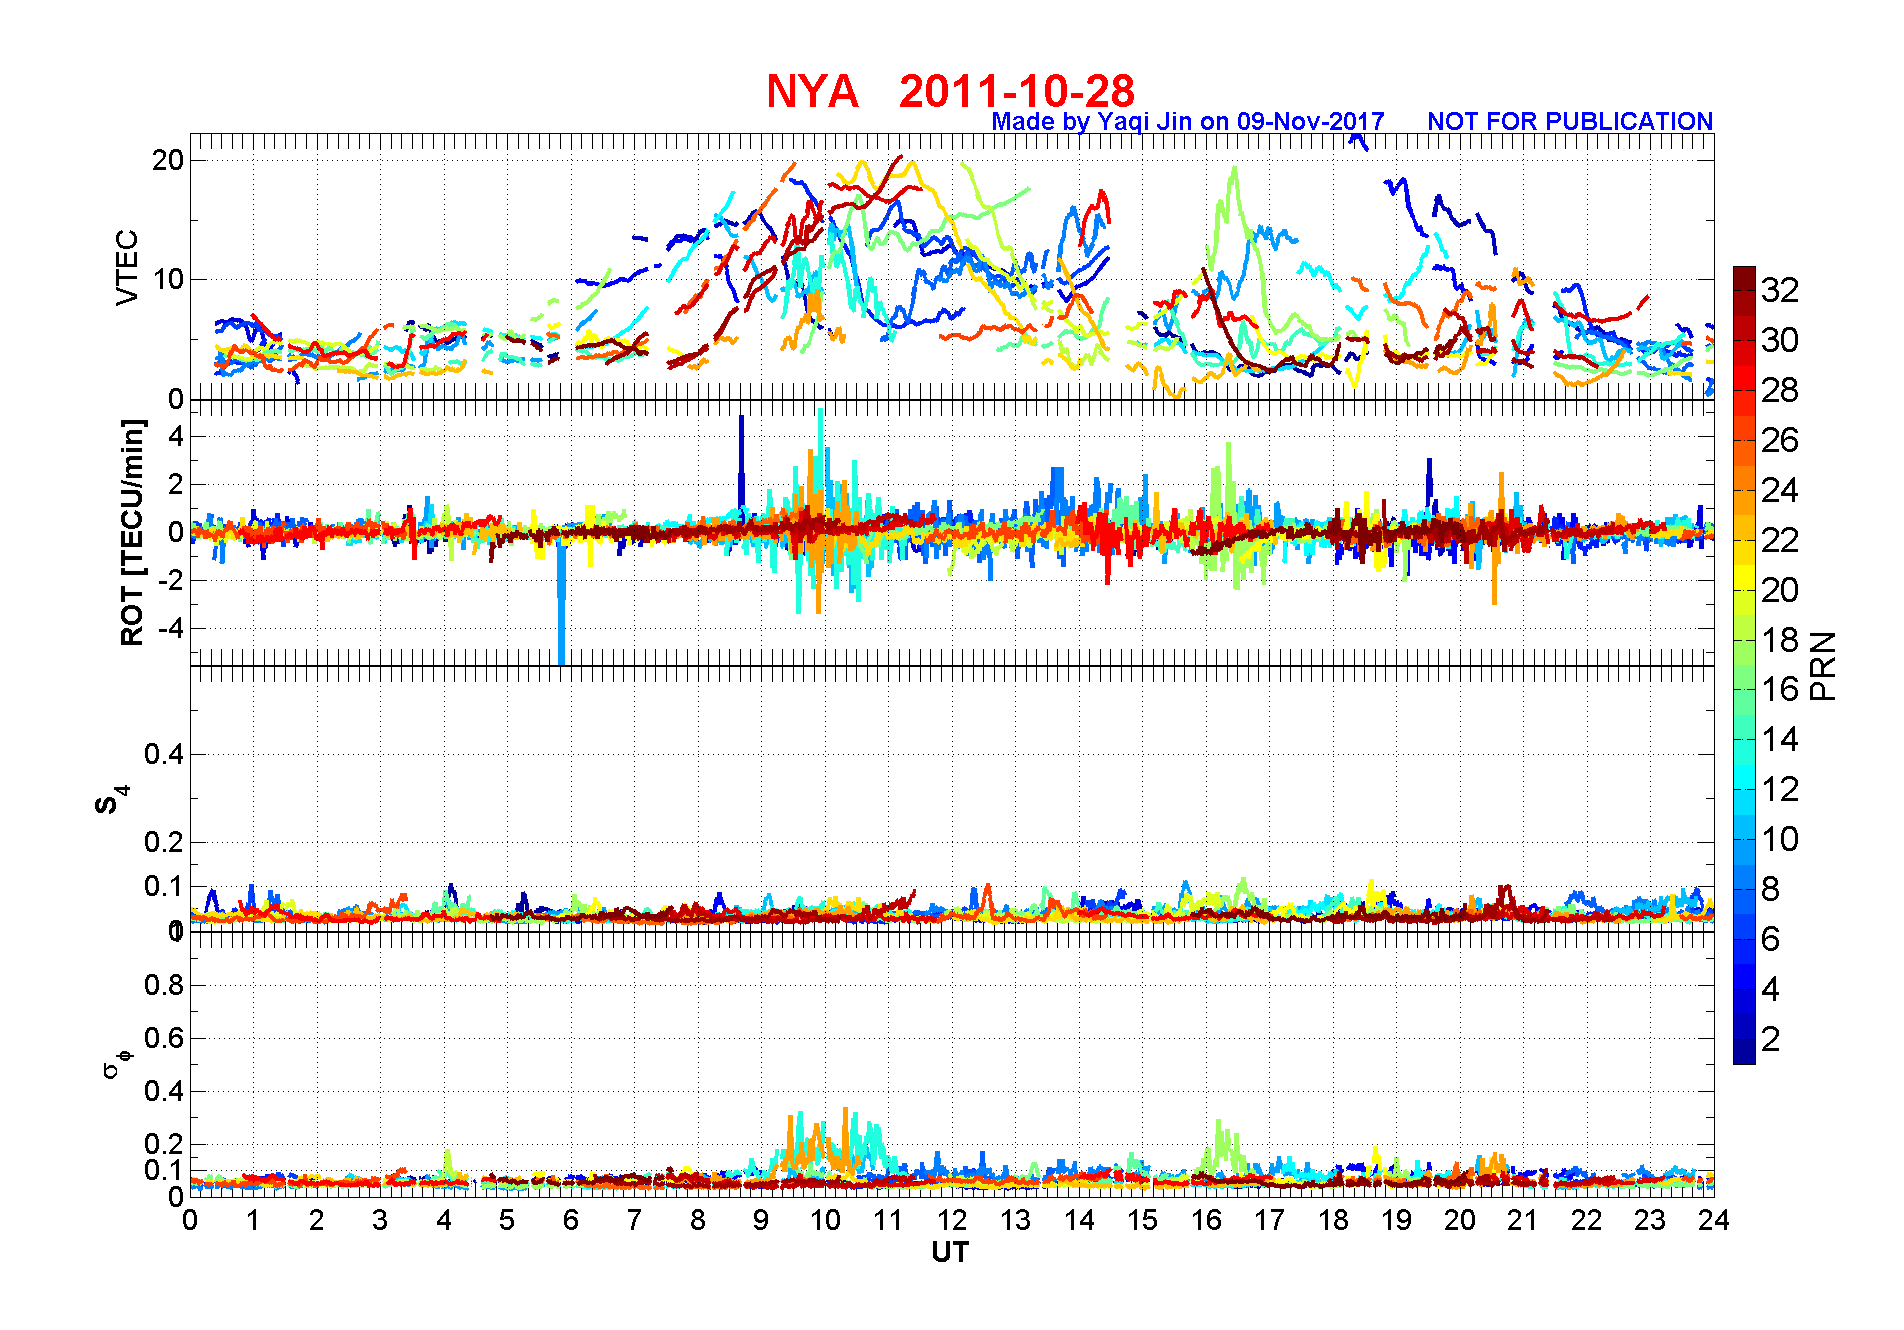Click the UT axis tick label "3"

(x=380, y=1220)
